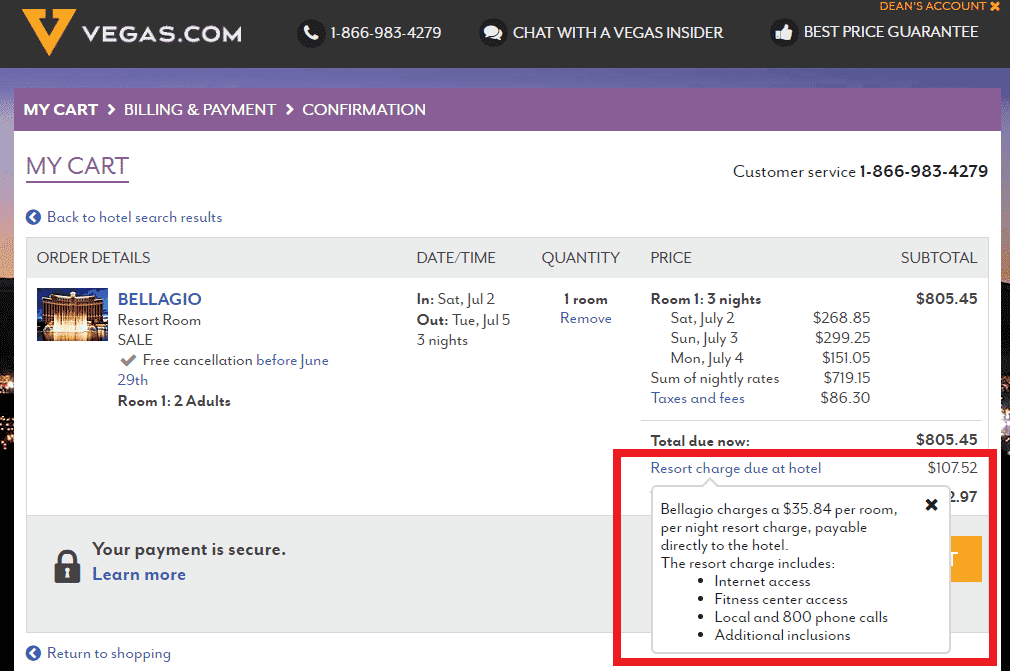The height and width of the screenshot is (671, 1010).
Task: Go to the Billing & Payment step
Action: (199, 110)
